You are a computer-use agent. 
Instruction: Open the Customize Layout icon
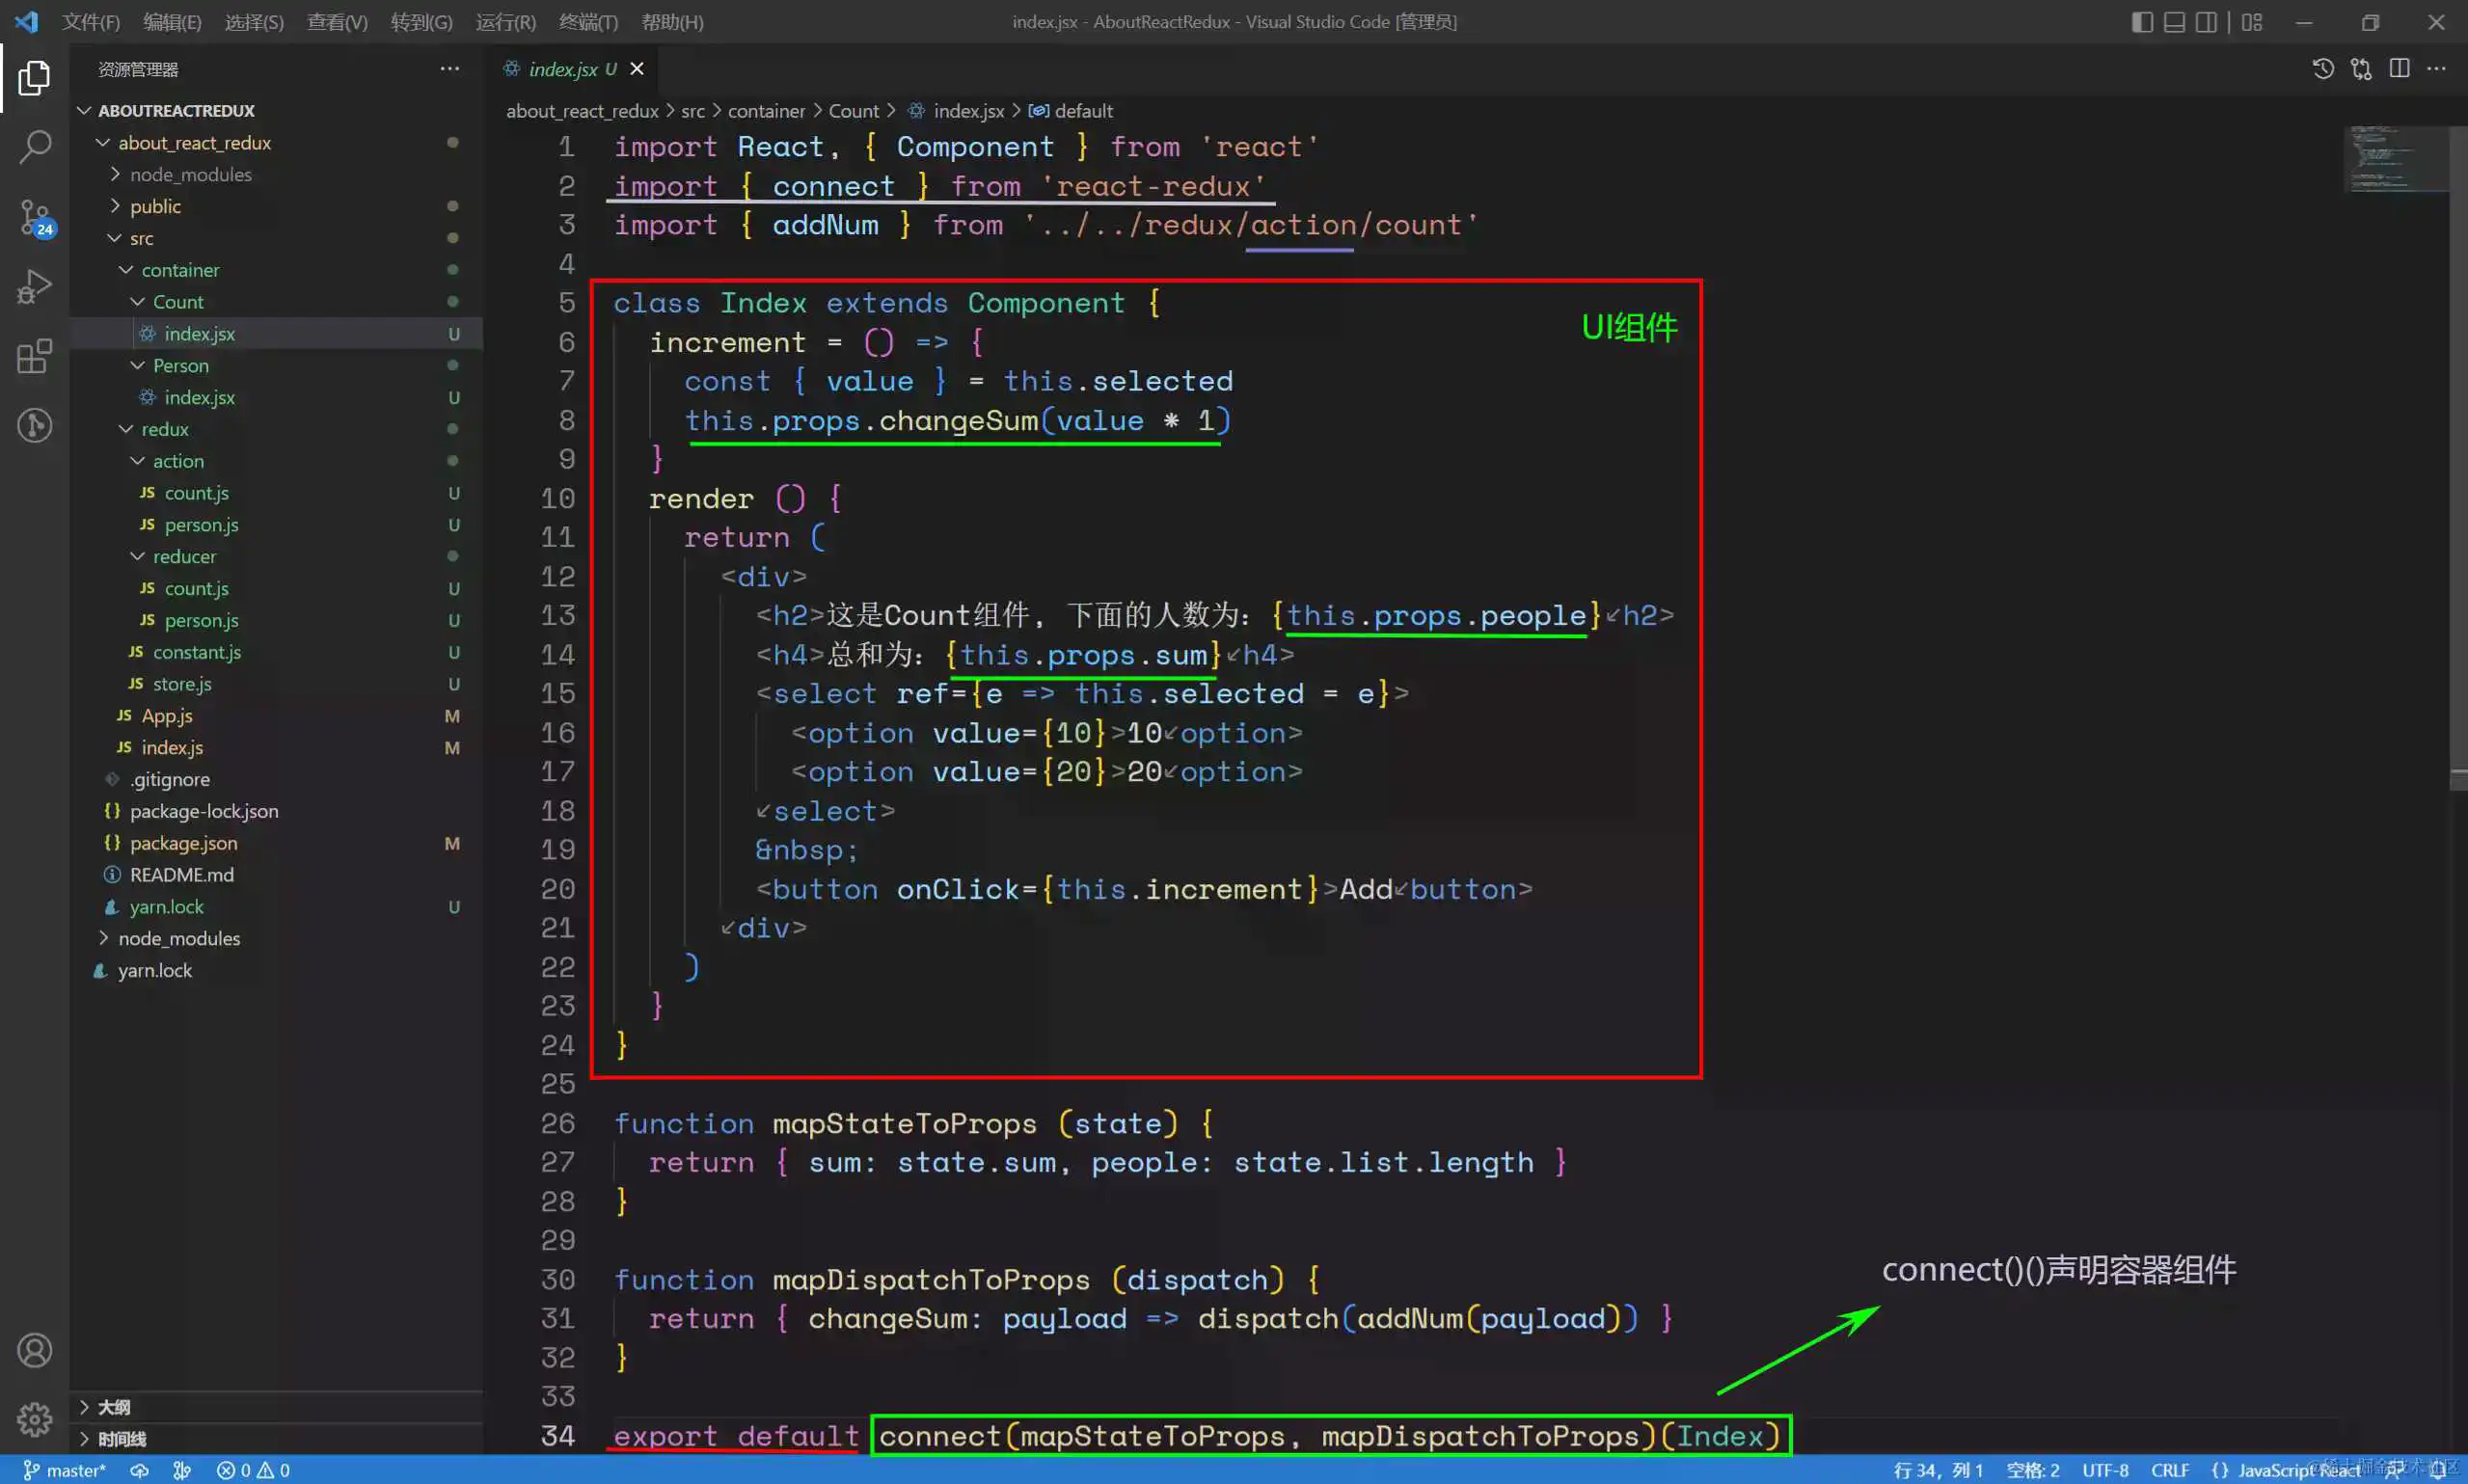(2252, 22)
